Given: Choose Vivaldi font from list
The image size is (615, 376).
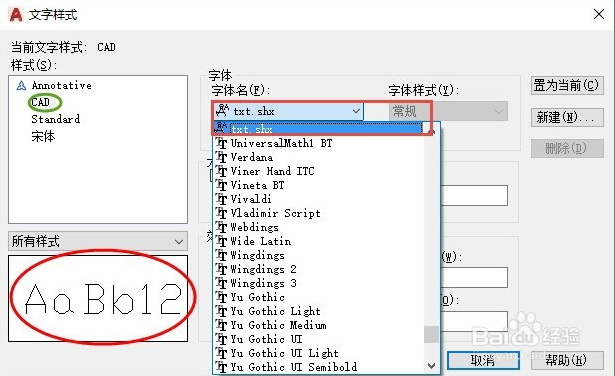Looking at the screenshot, I should point(251,199).
